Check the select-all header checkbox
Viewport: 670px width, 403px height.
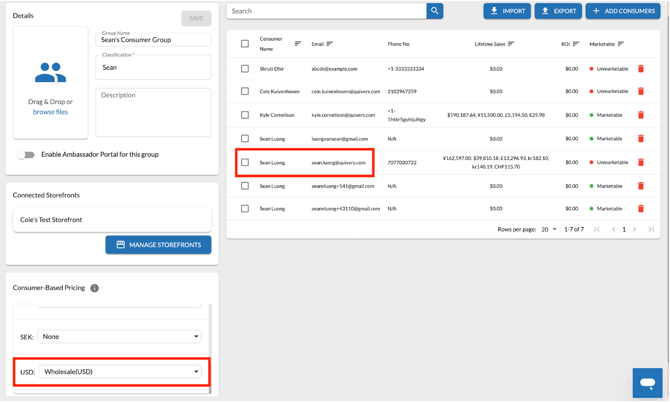245,44
